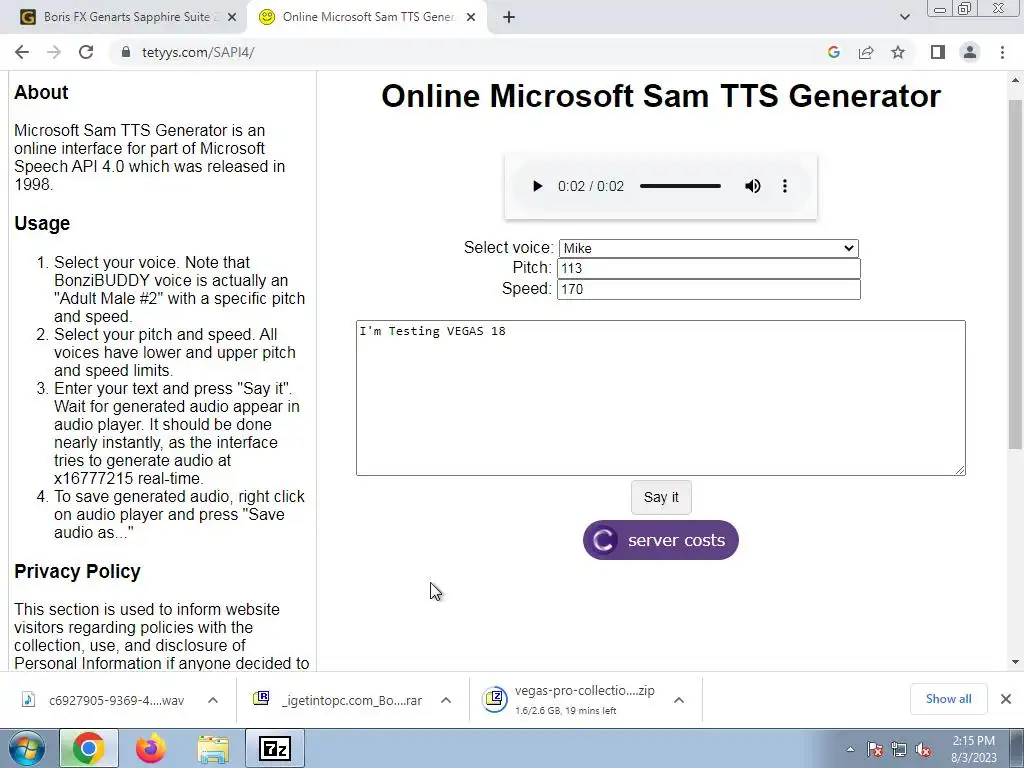Click the text area resize handle corner
The width and height of the screenshot is (1024, 768).
click(960, 470)
